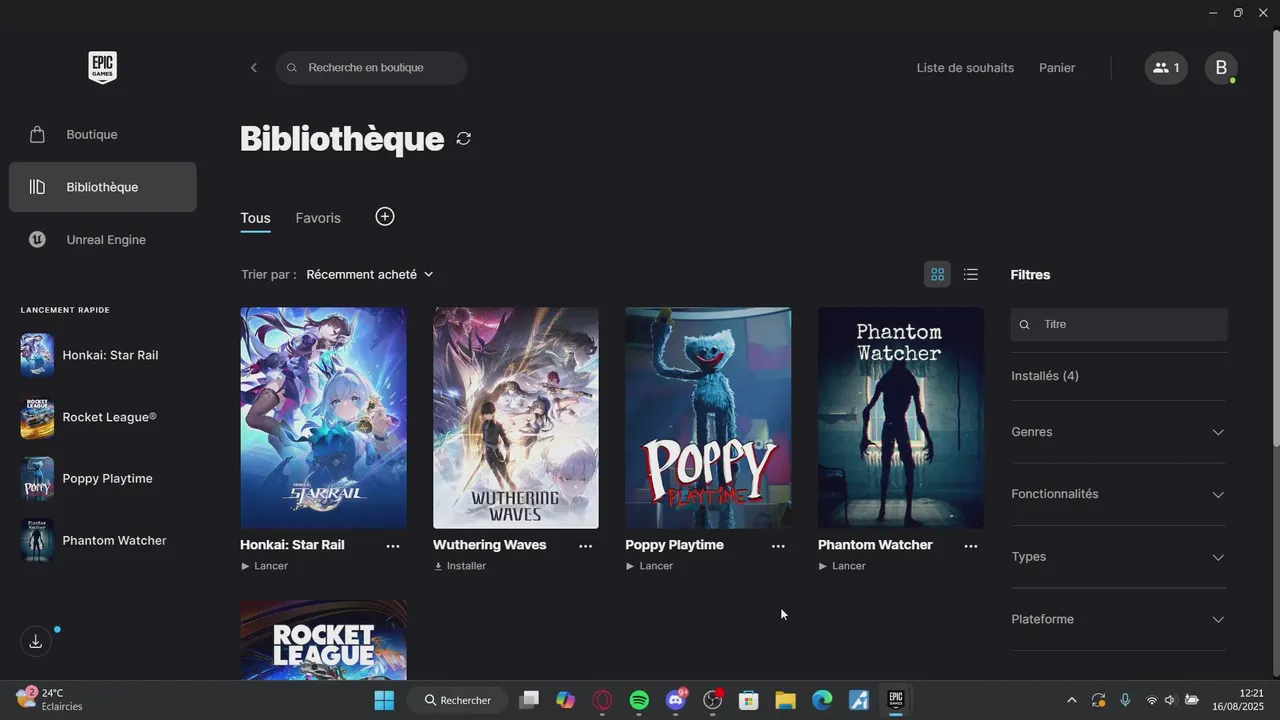Click the microphone tray icon
The height and width of the screenshot is (720, 1280).
point(1125,700)
